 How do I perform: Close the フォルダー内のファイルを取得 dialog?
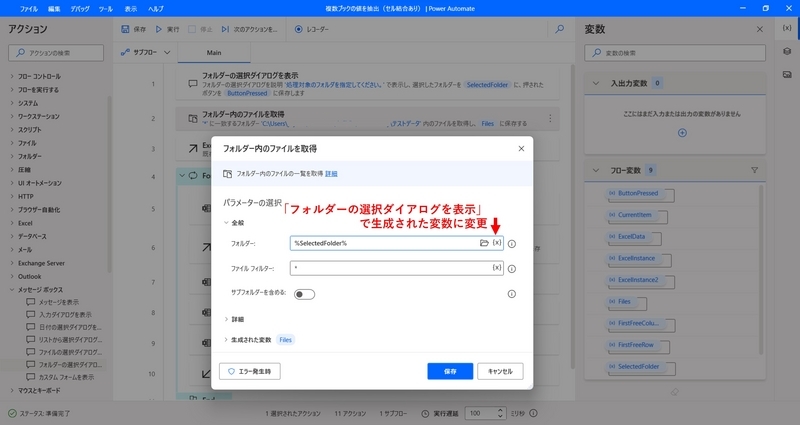(521, 148)
